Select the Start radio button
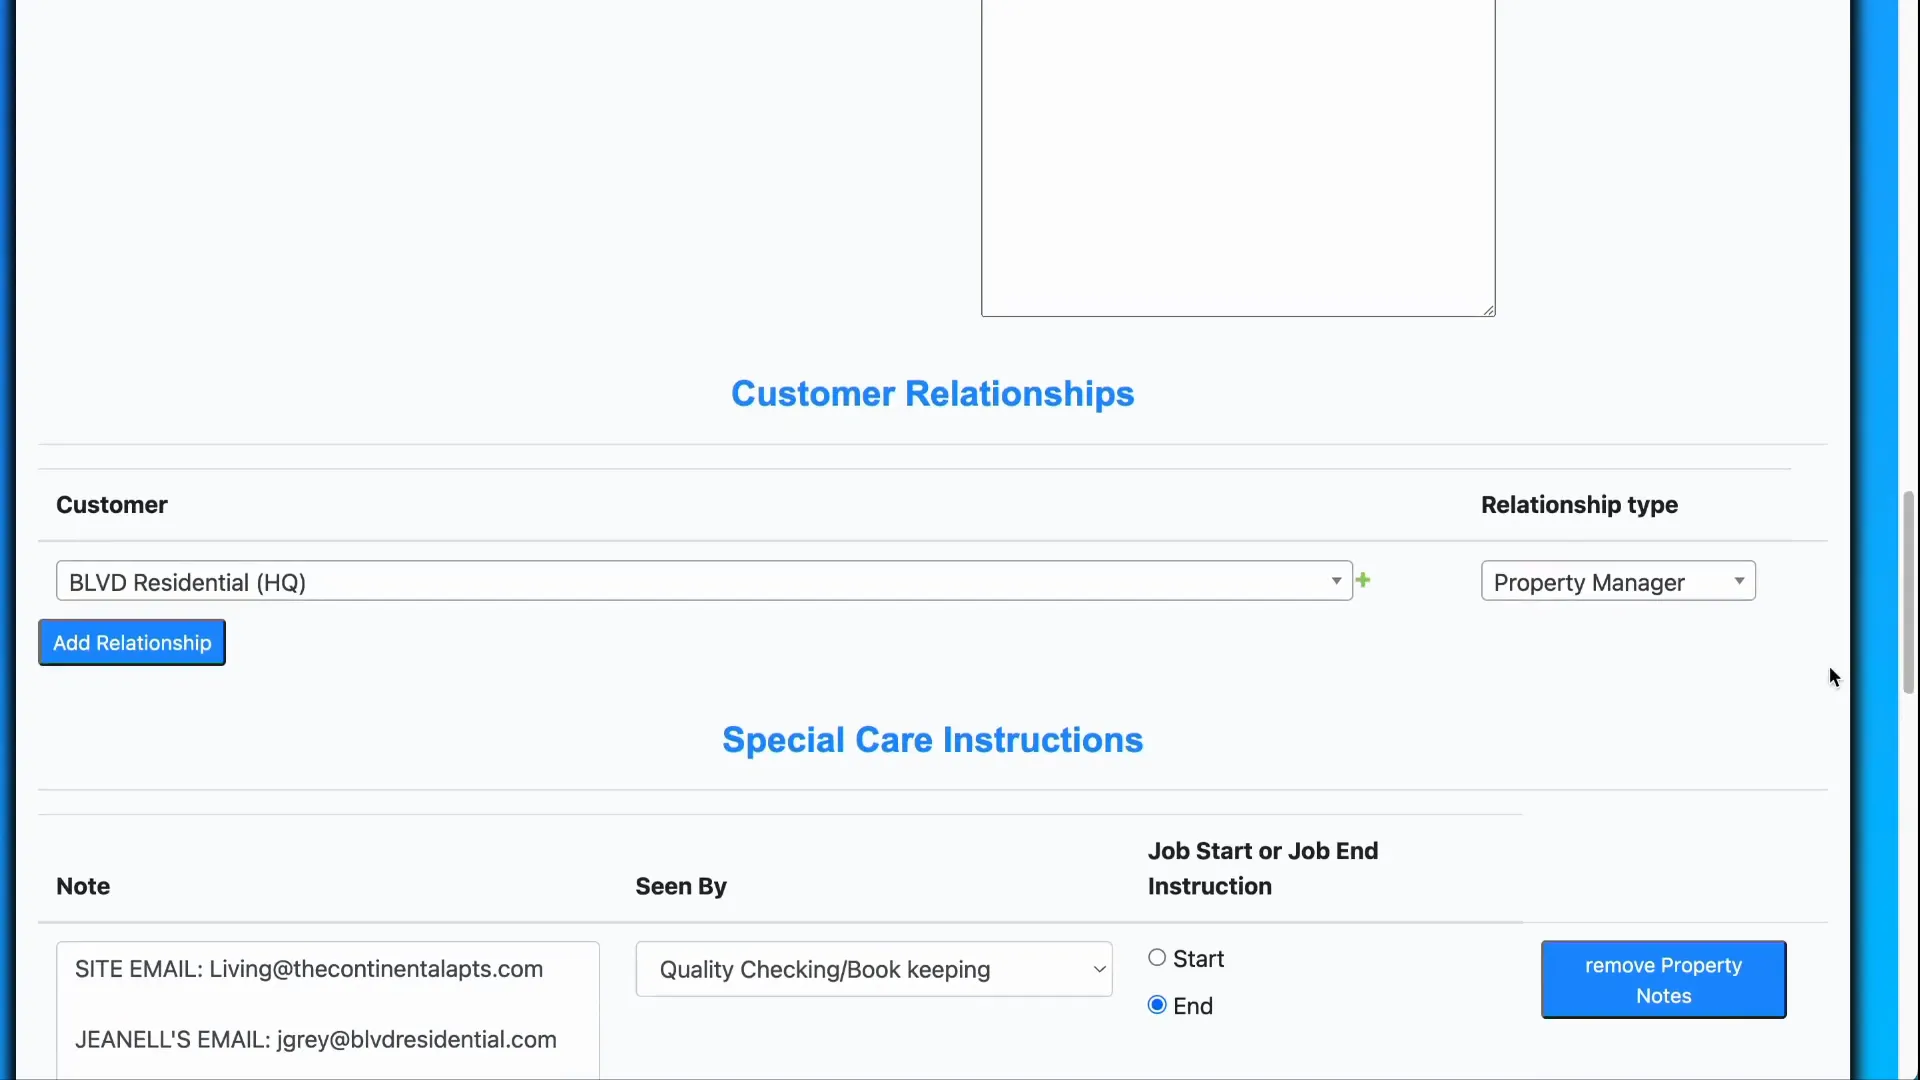The height and width of the screenshot is (1080, 1920). [1156, 957]
